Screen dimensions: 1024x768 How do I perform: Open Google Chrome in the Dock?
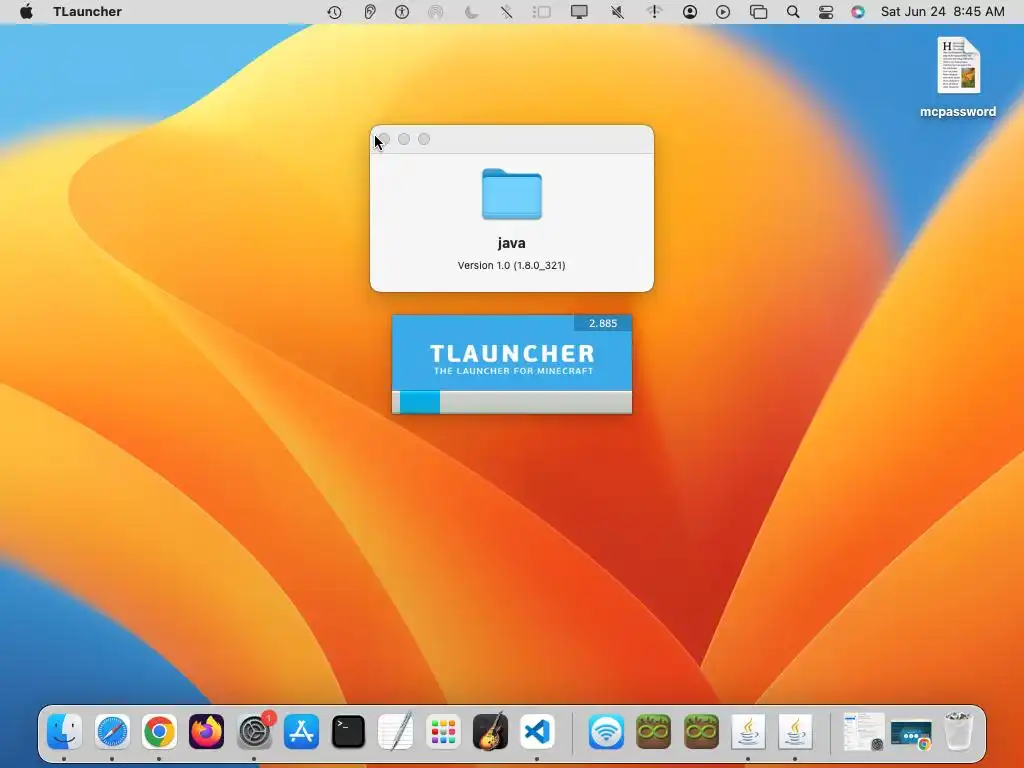pyautogui.click(x=159, y=731)
